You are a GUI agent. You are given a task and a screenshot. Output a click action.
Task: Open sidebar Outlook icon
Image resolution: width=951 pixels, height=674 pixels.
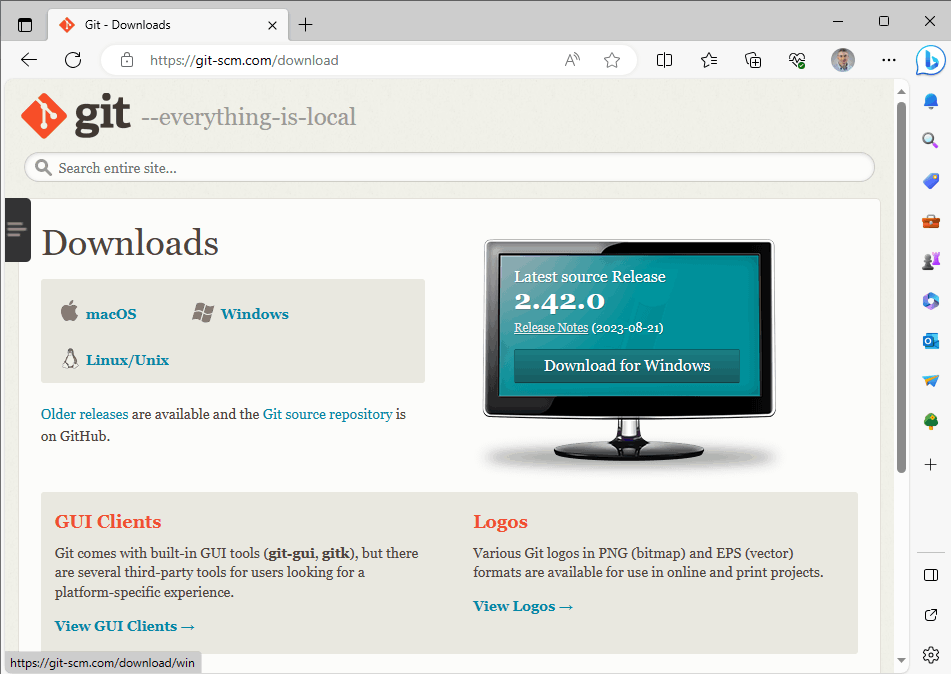tap(930, 341)
